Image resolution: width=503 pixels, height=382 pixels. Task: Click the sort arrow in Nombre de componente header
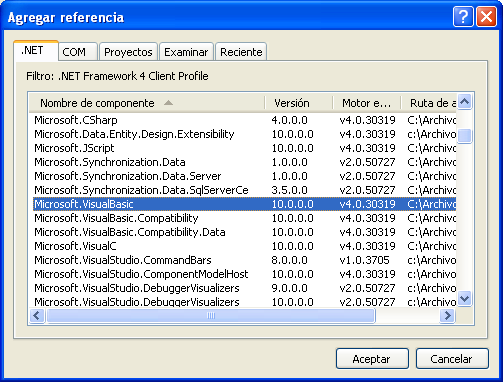pos(168,103)
